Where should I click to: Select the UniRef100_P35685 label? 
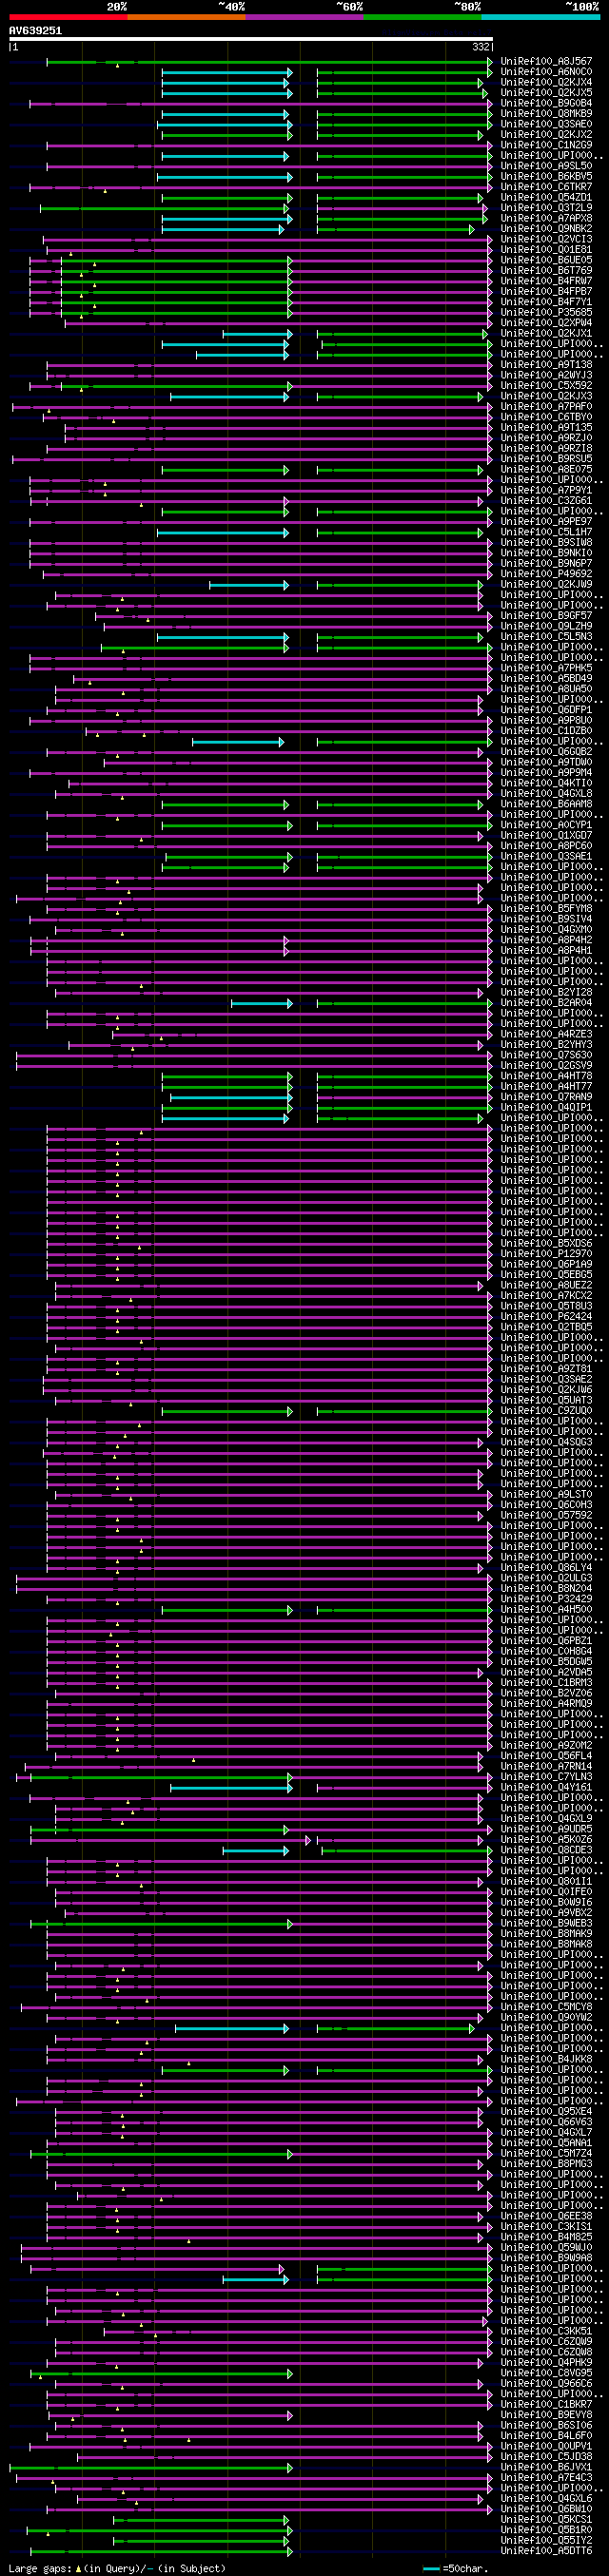pos(546,313)
